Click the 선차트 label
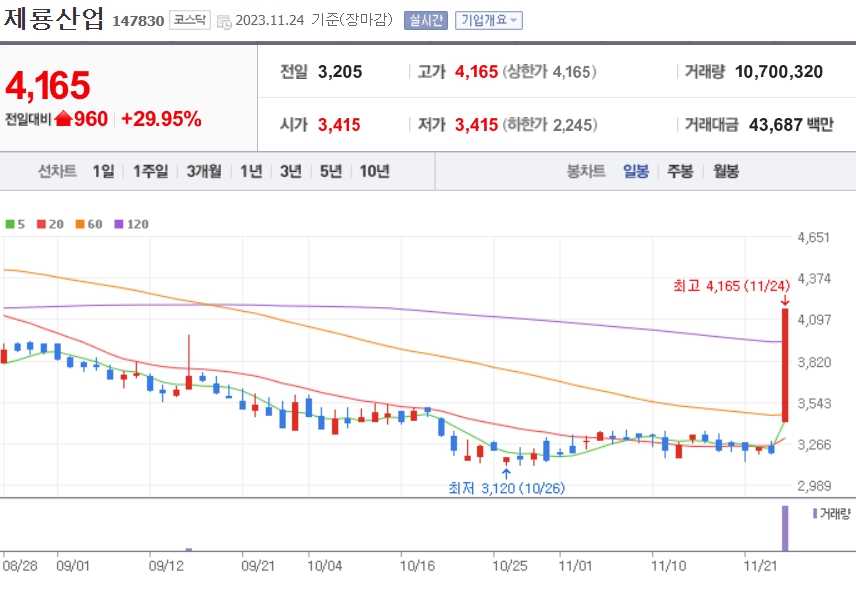 pos(57,171)
